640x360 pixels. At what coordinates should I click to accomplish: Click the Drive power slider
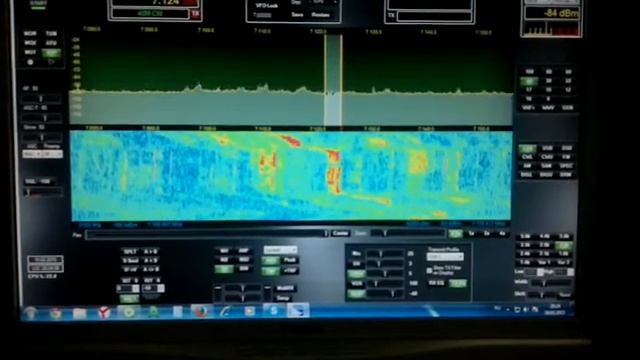point(42,137)
